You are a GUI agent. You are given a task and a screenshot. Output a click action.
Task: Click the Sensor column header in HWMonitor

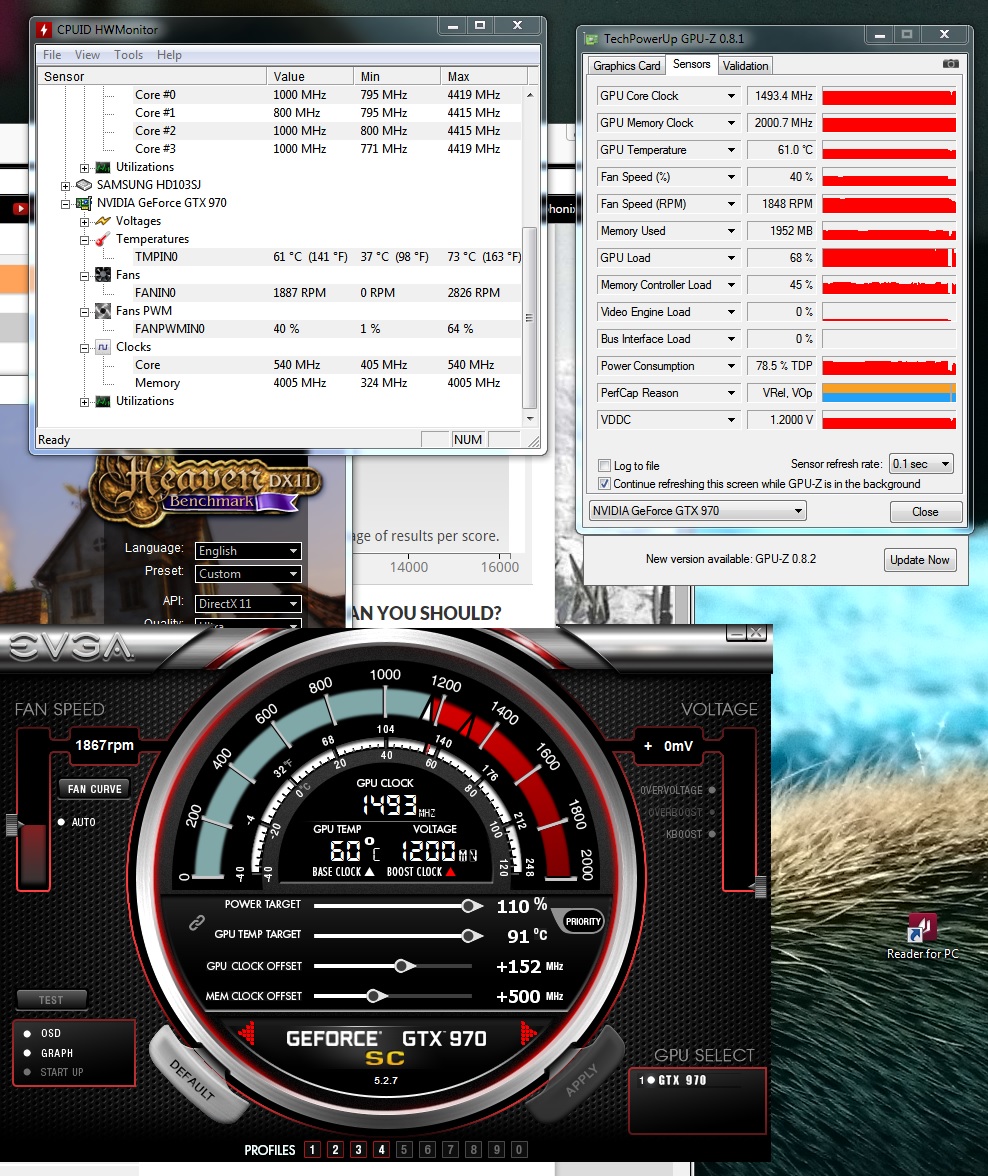152,76
